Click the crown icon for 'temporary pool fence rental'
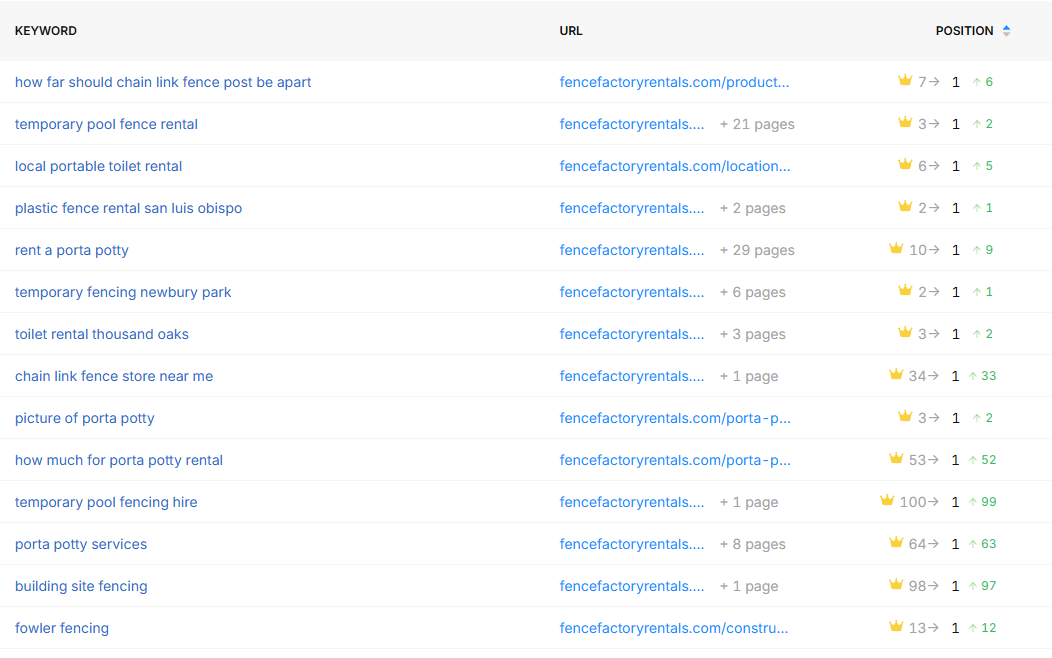 tap(905, 122)
